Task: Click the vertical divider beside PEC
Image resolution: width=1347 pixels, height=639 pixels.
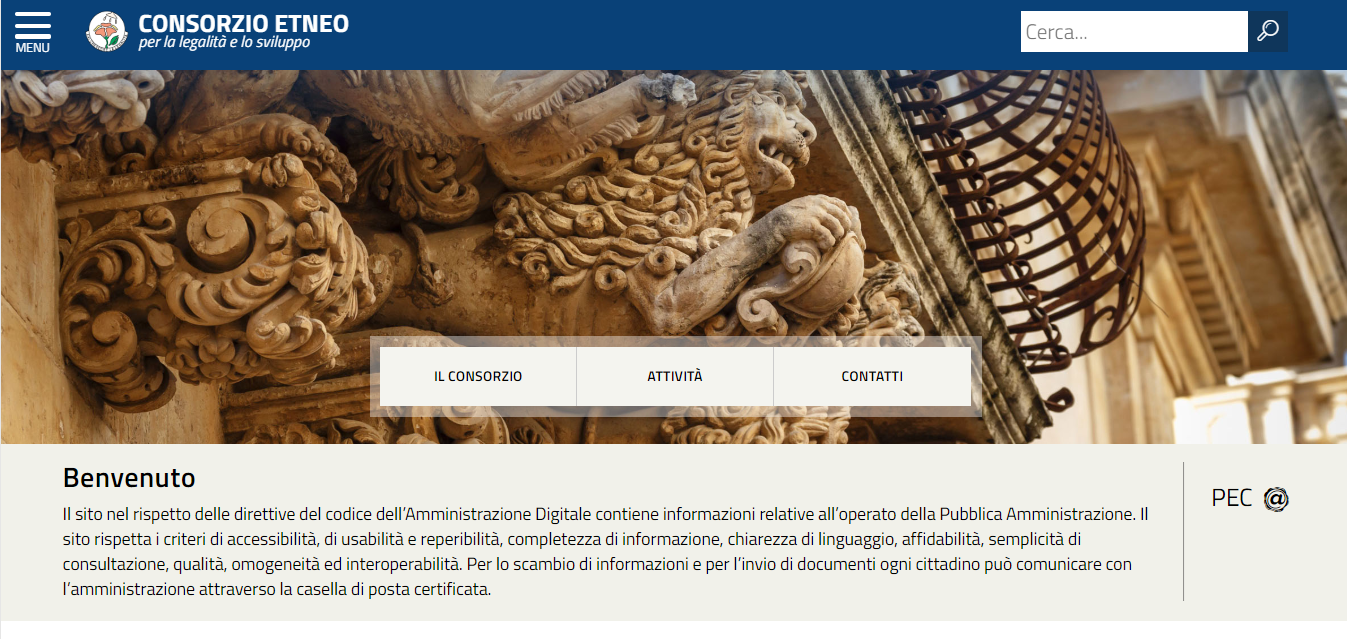Action: 1183,531
